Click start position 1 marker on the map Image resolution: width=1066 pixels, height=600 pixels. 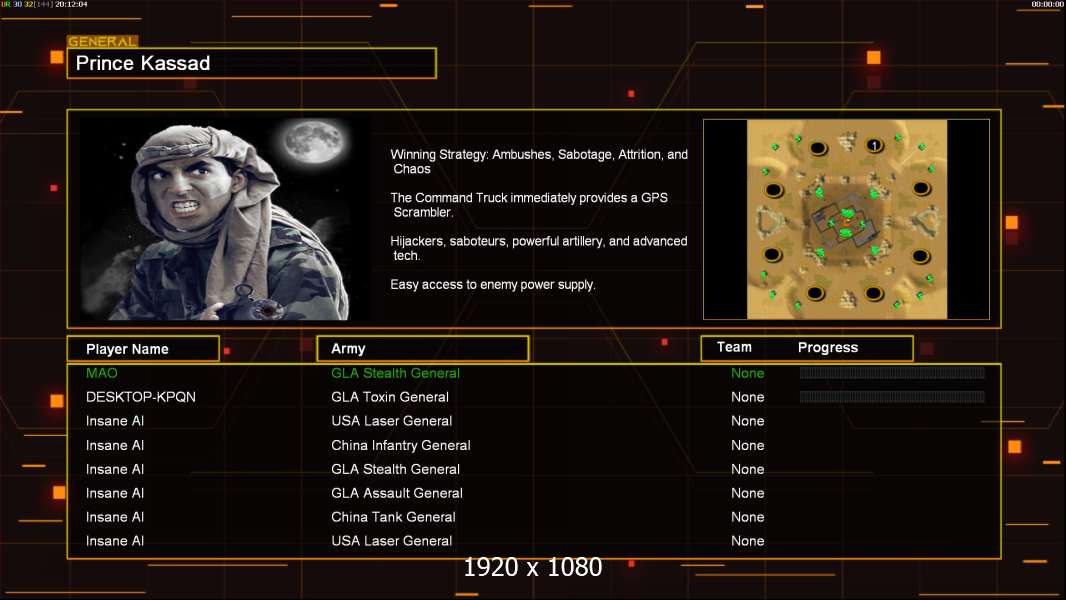pos(874,145)
